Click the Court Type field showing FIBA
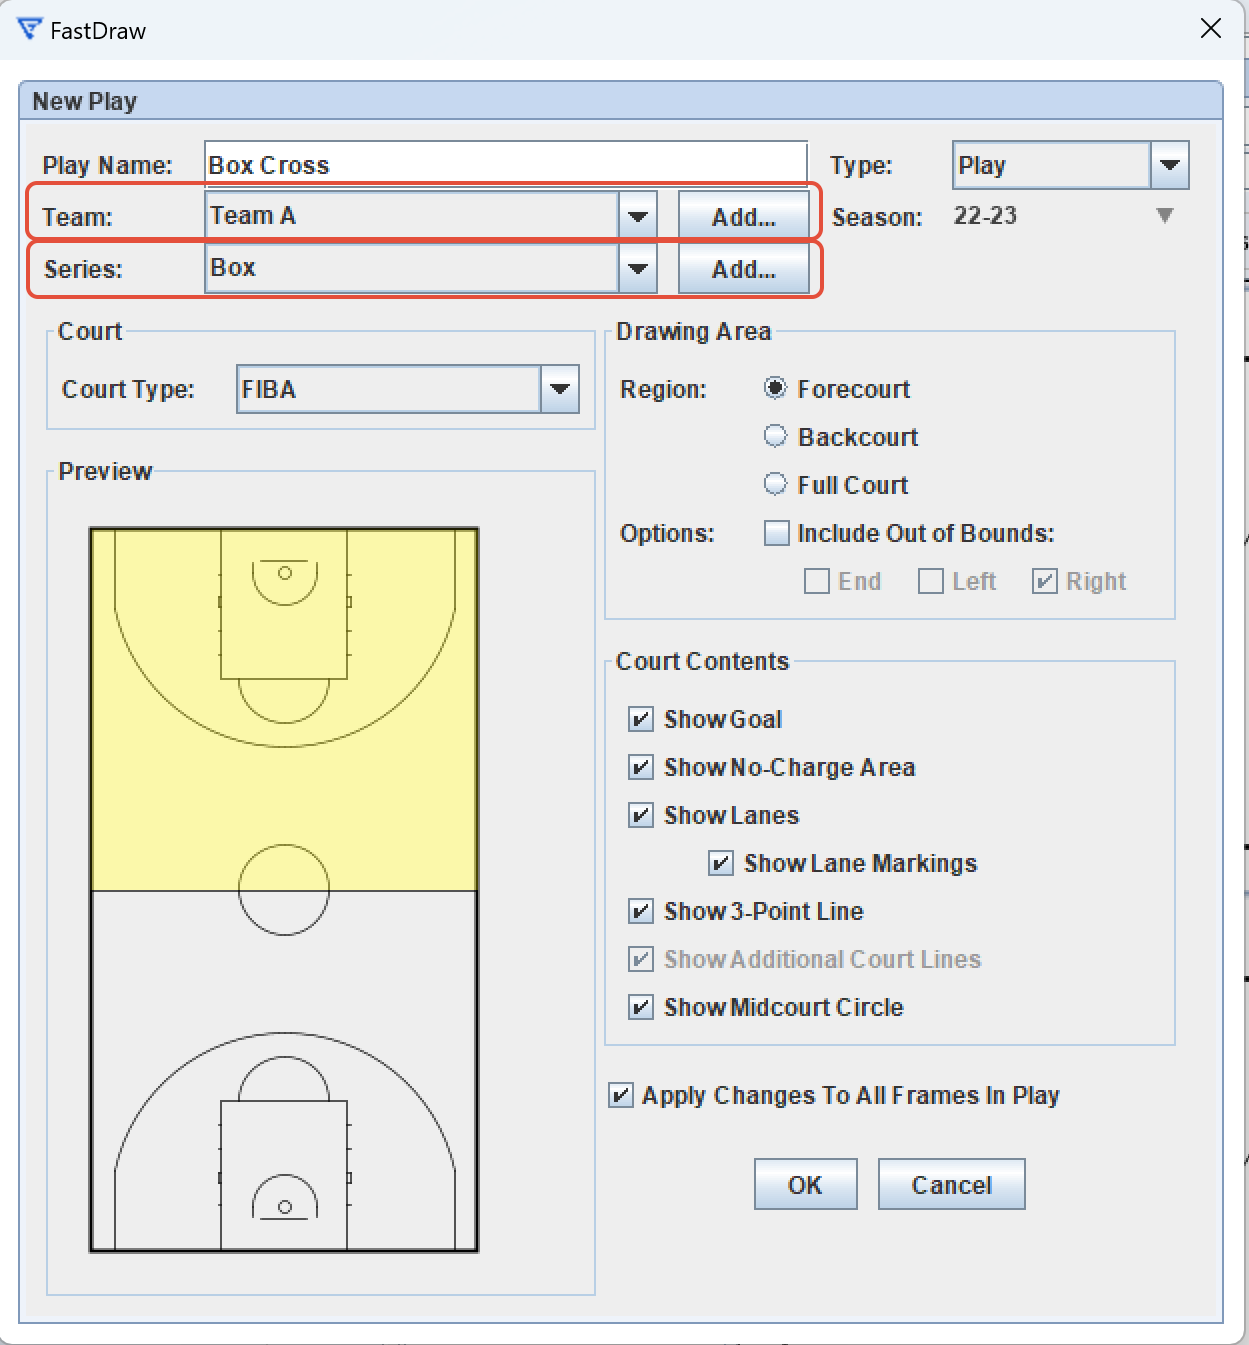 (x=389, y=389)
